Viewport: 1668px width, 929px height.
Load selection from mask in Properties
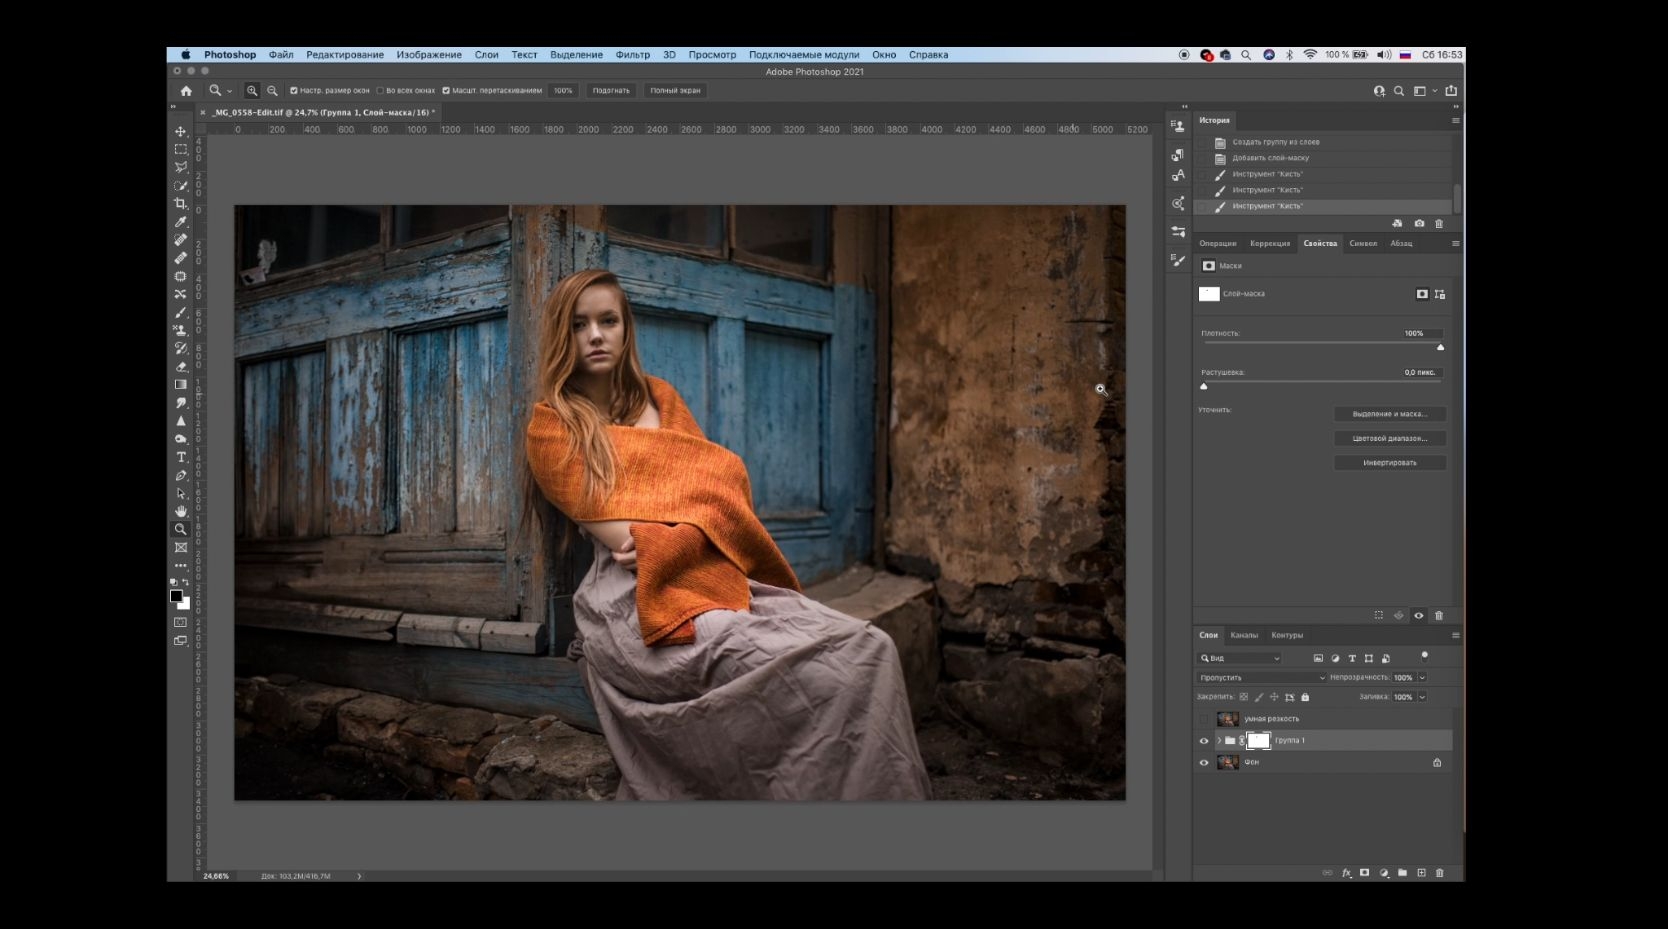pyautogui.click(x=1378, y=615)
